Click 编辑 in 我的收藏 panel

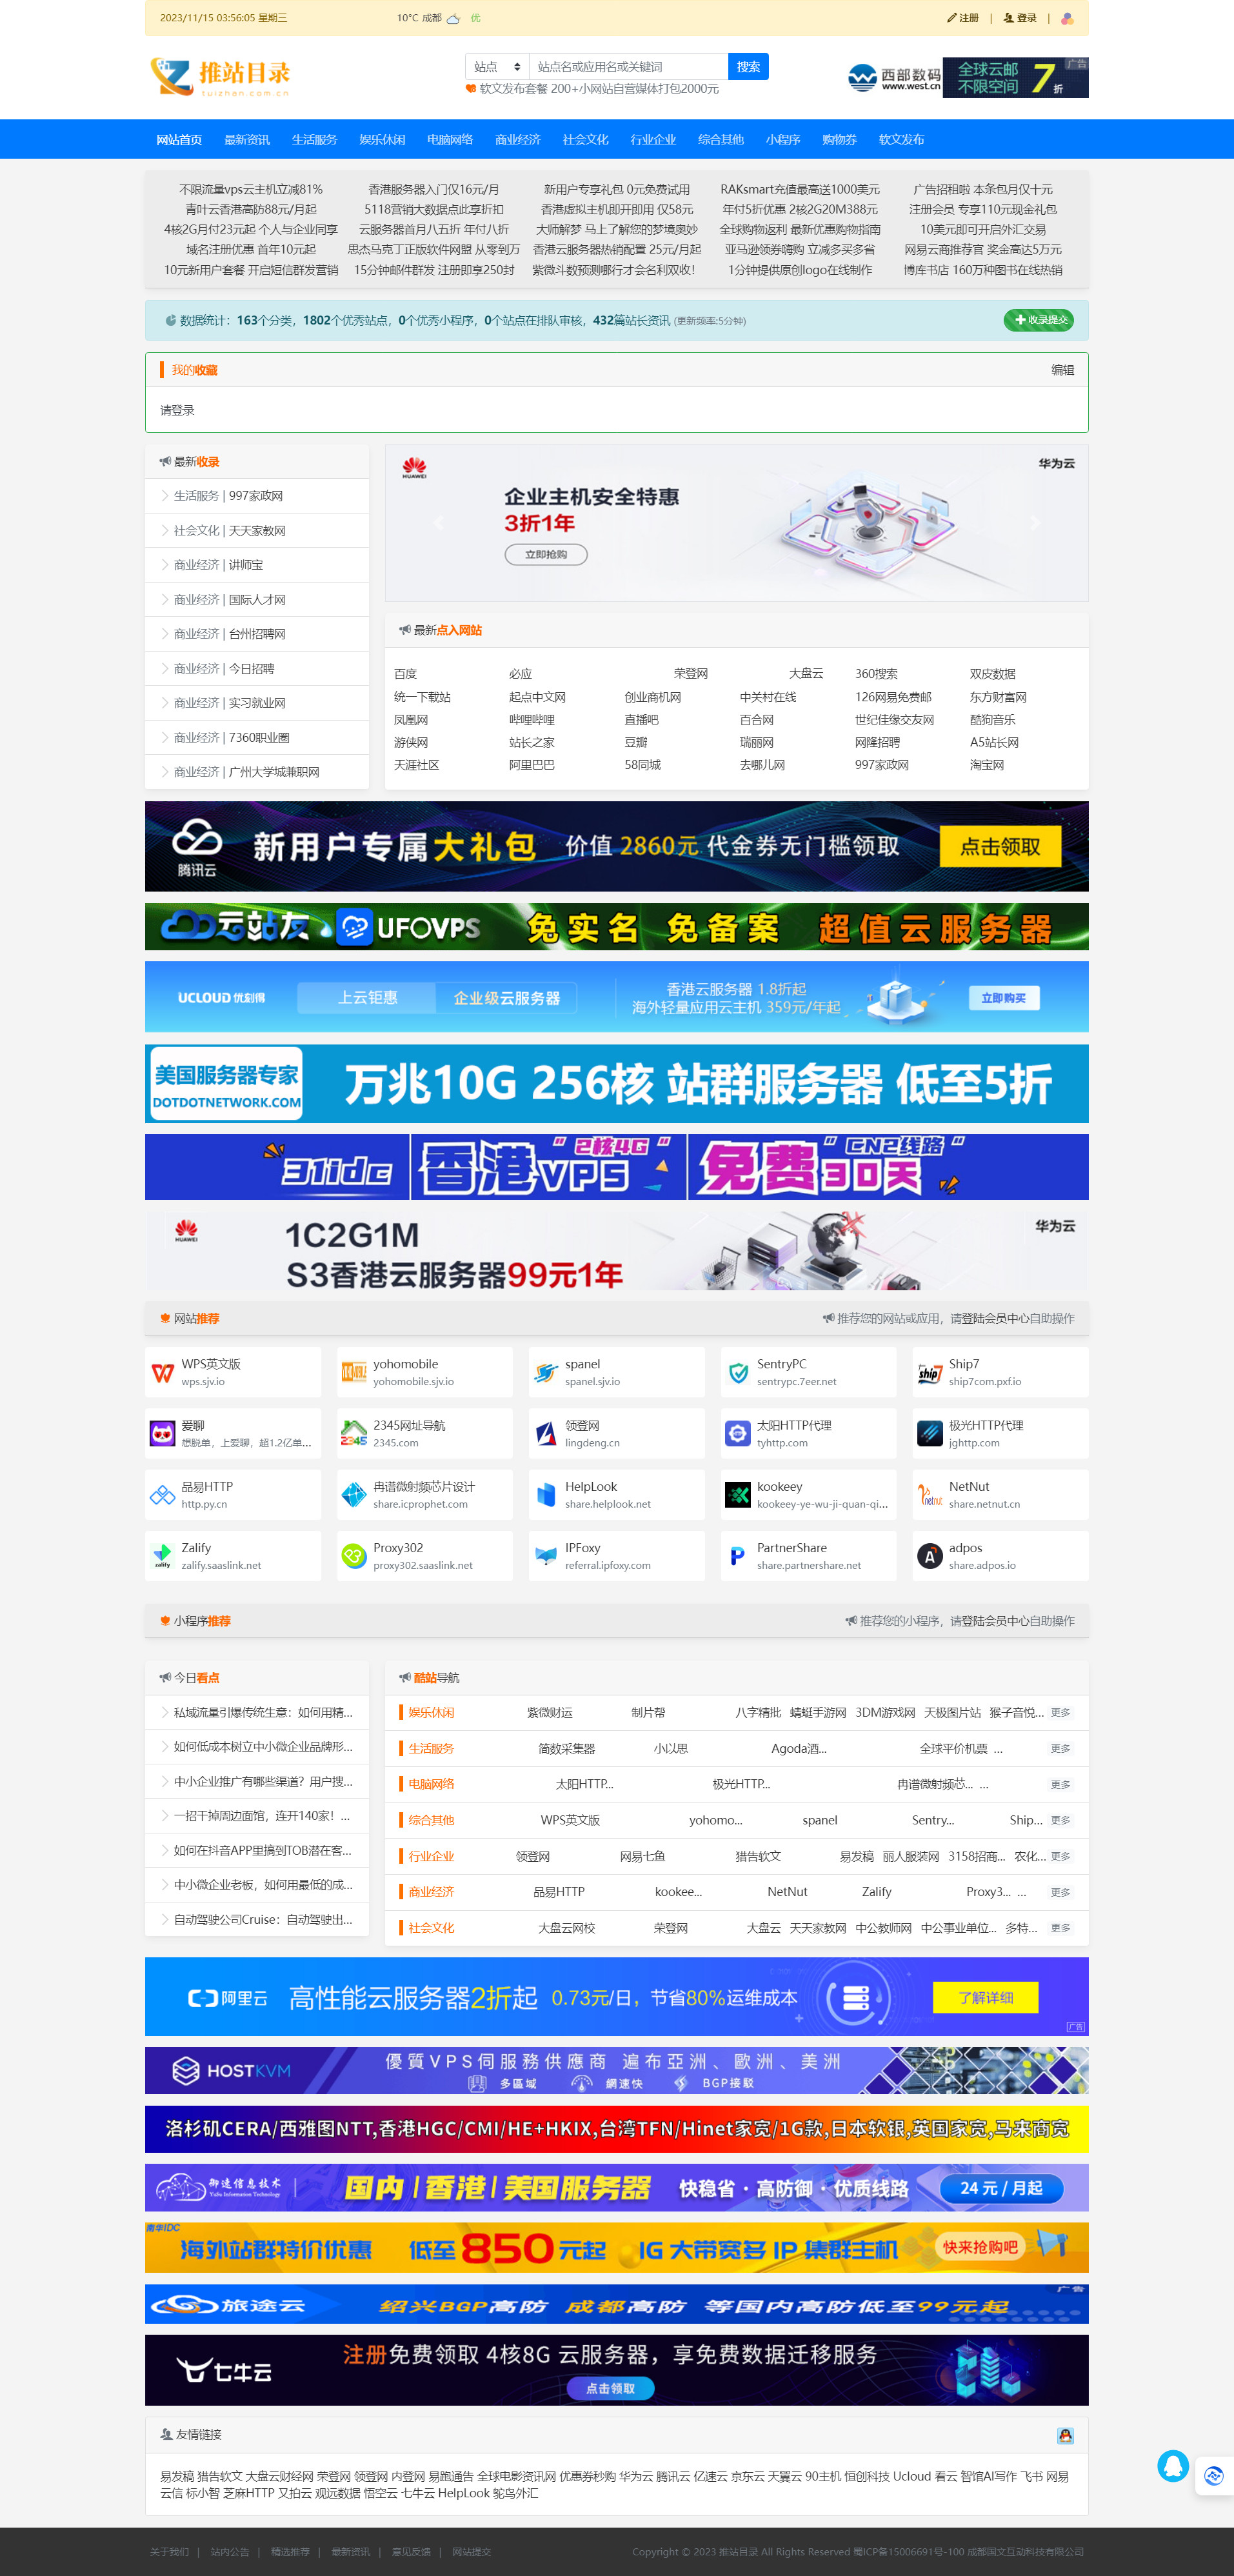pyautogui.click(x=1062, y=370)
